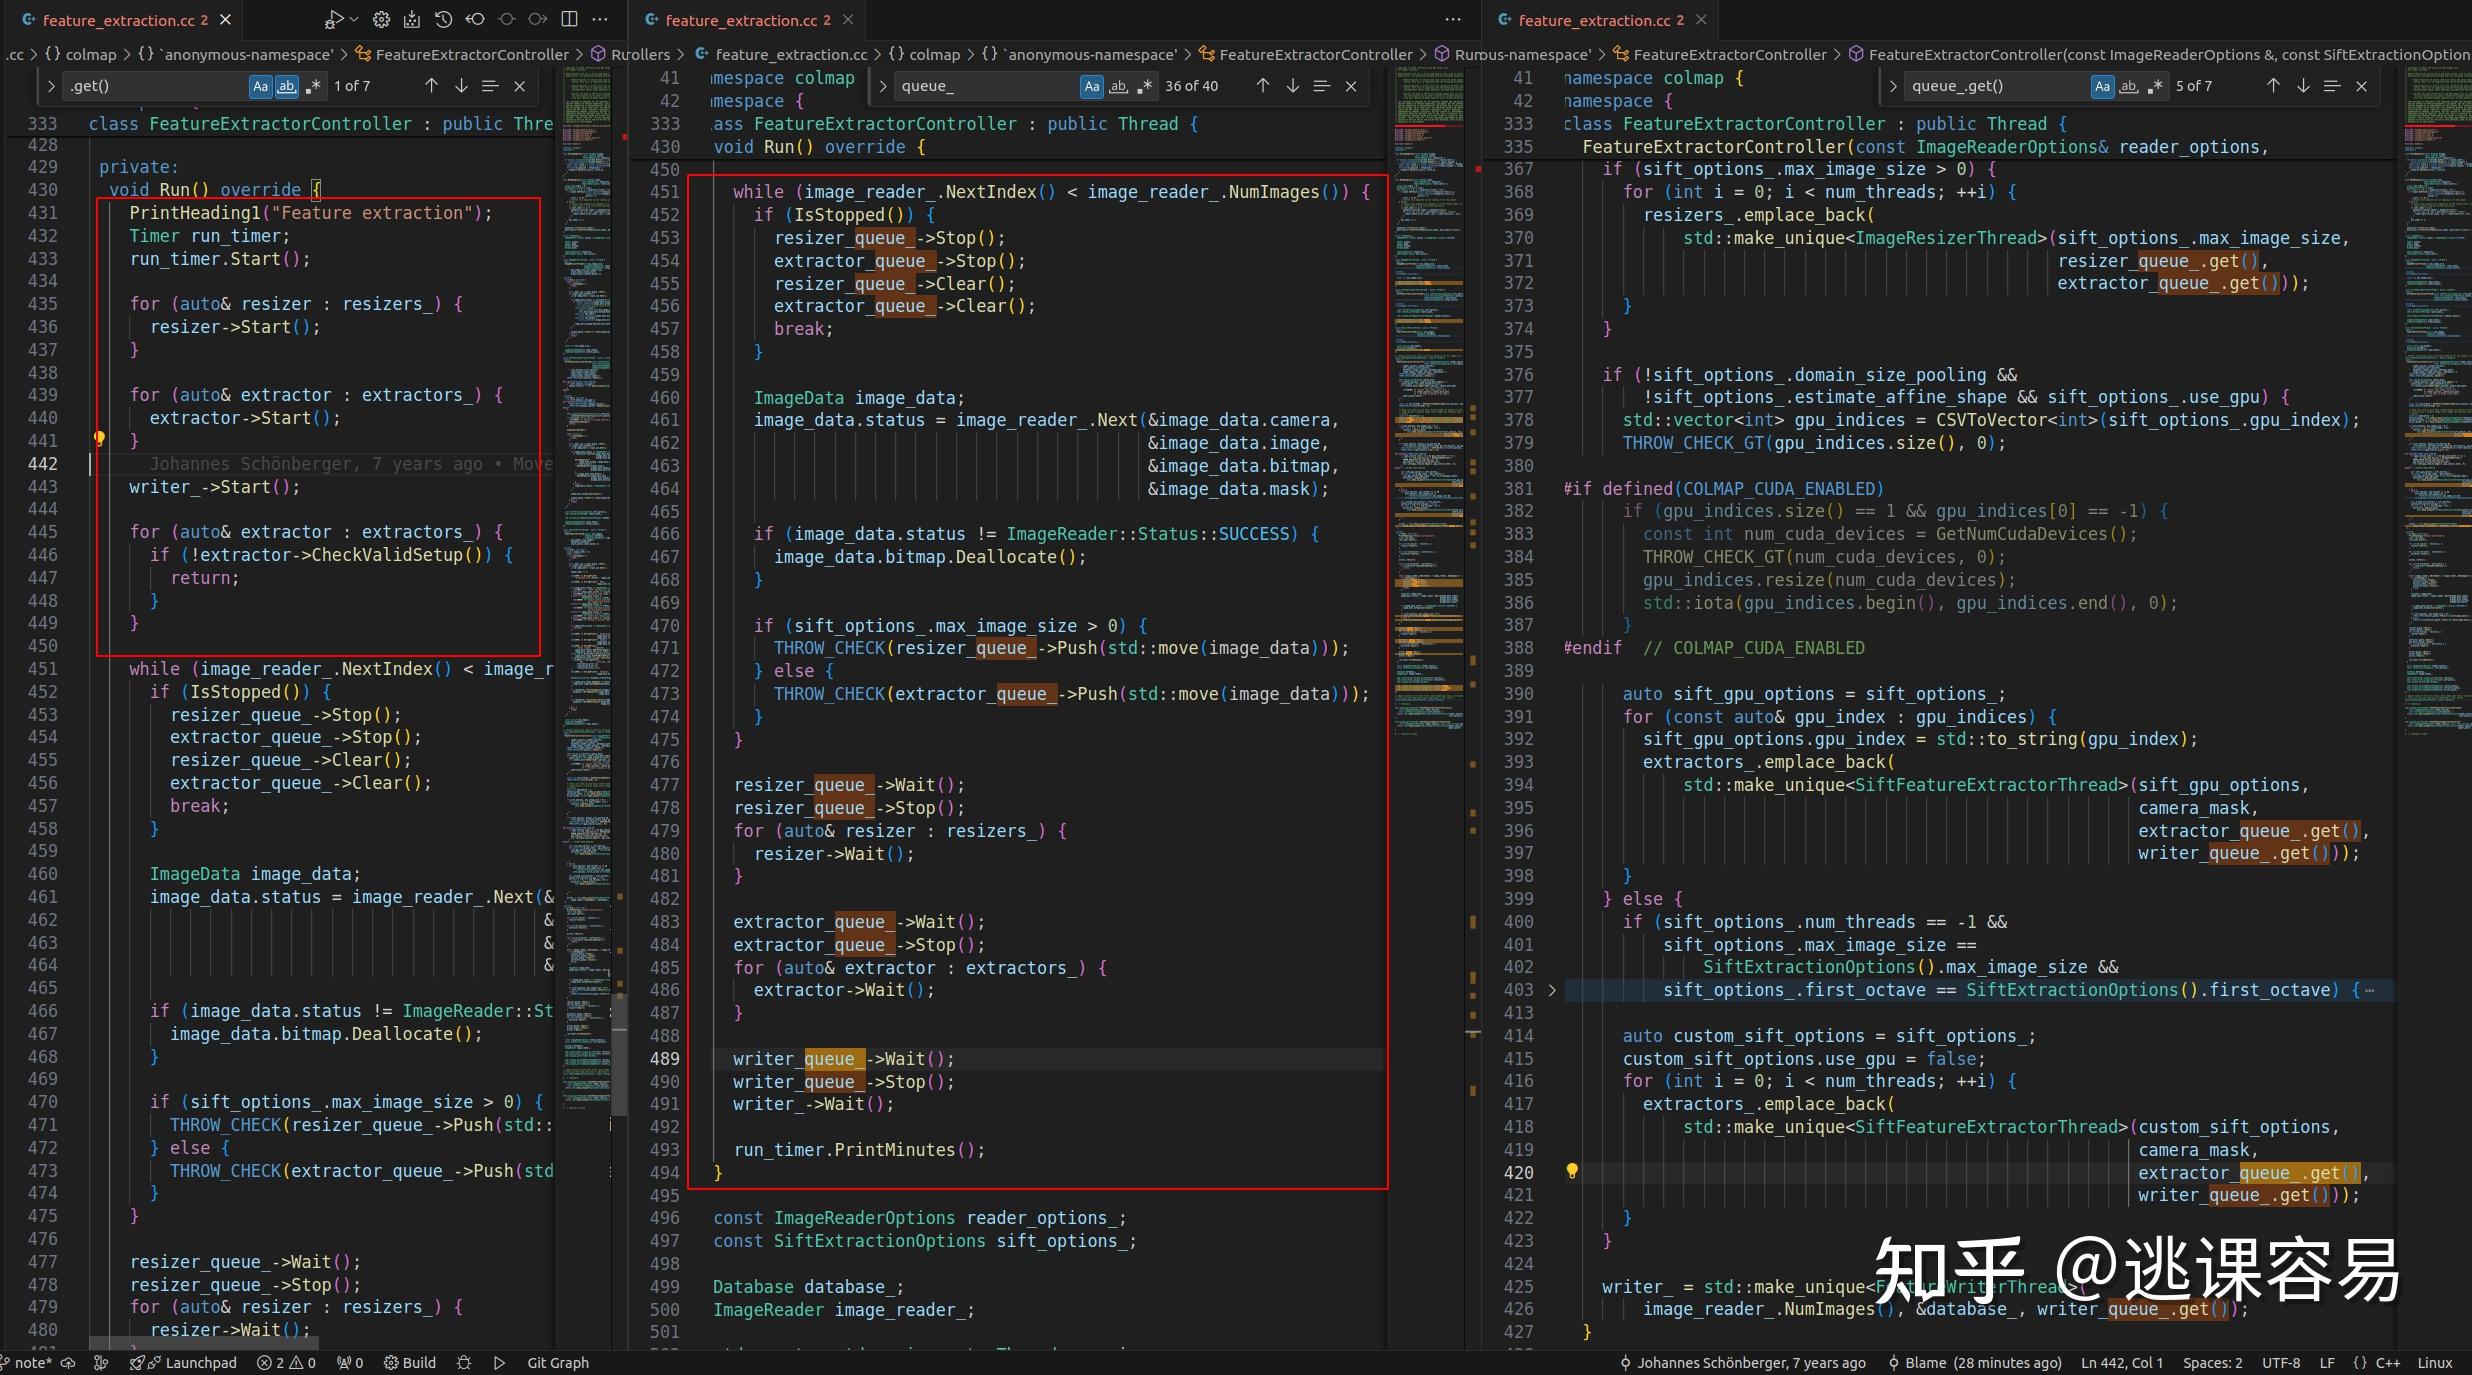The image size is (2472, 1375).
Task: Close the queue_.get() search widget
Action: (2361, 86)
